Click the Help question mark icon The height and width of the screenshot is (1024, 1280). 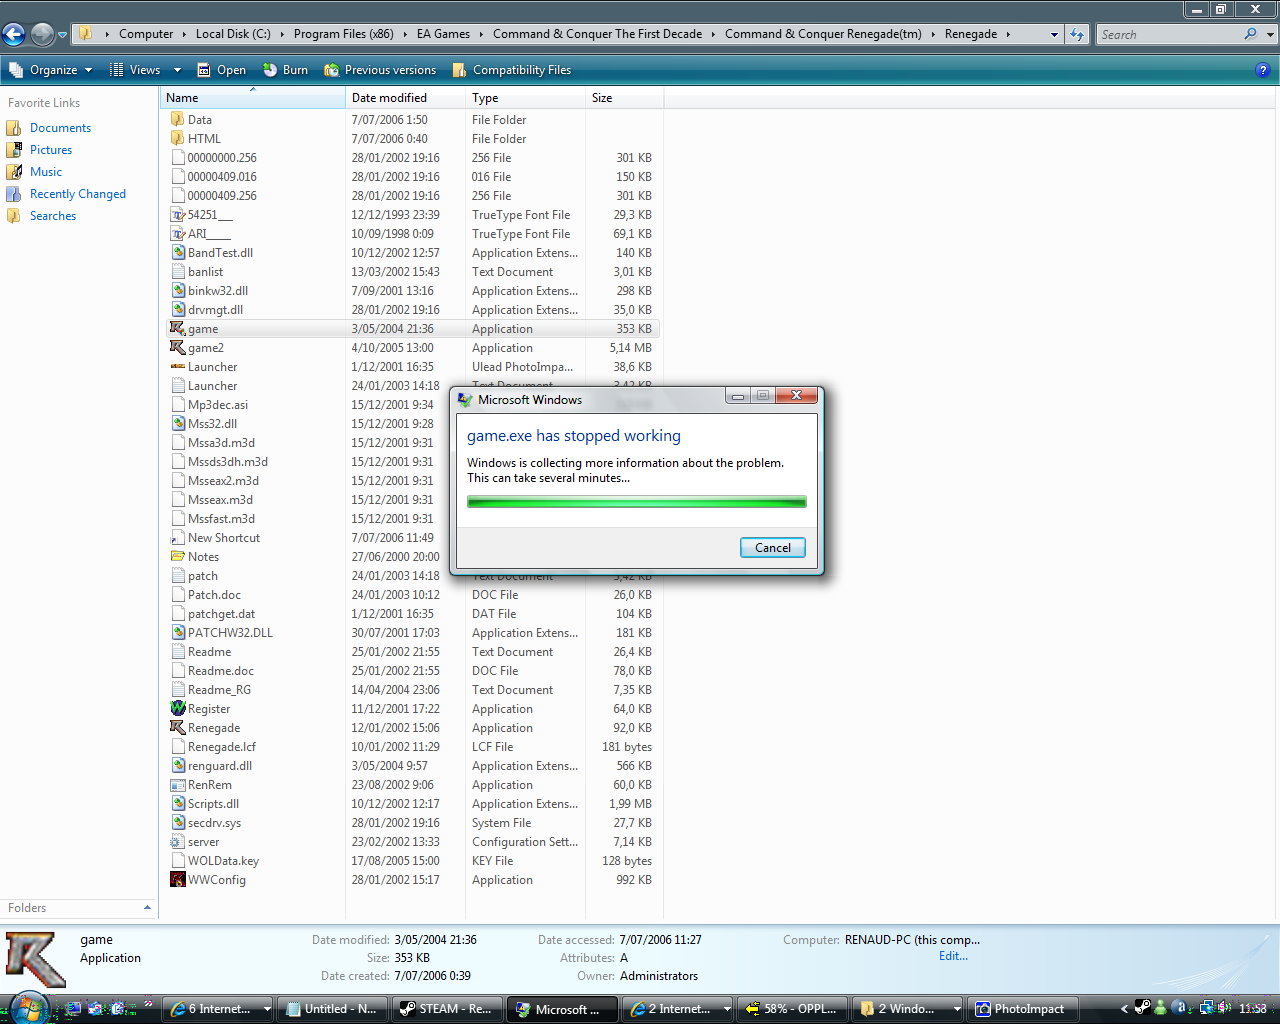[1262, 70]
